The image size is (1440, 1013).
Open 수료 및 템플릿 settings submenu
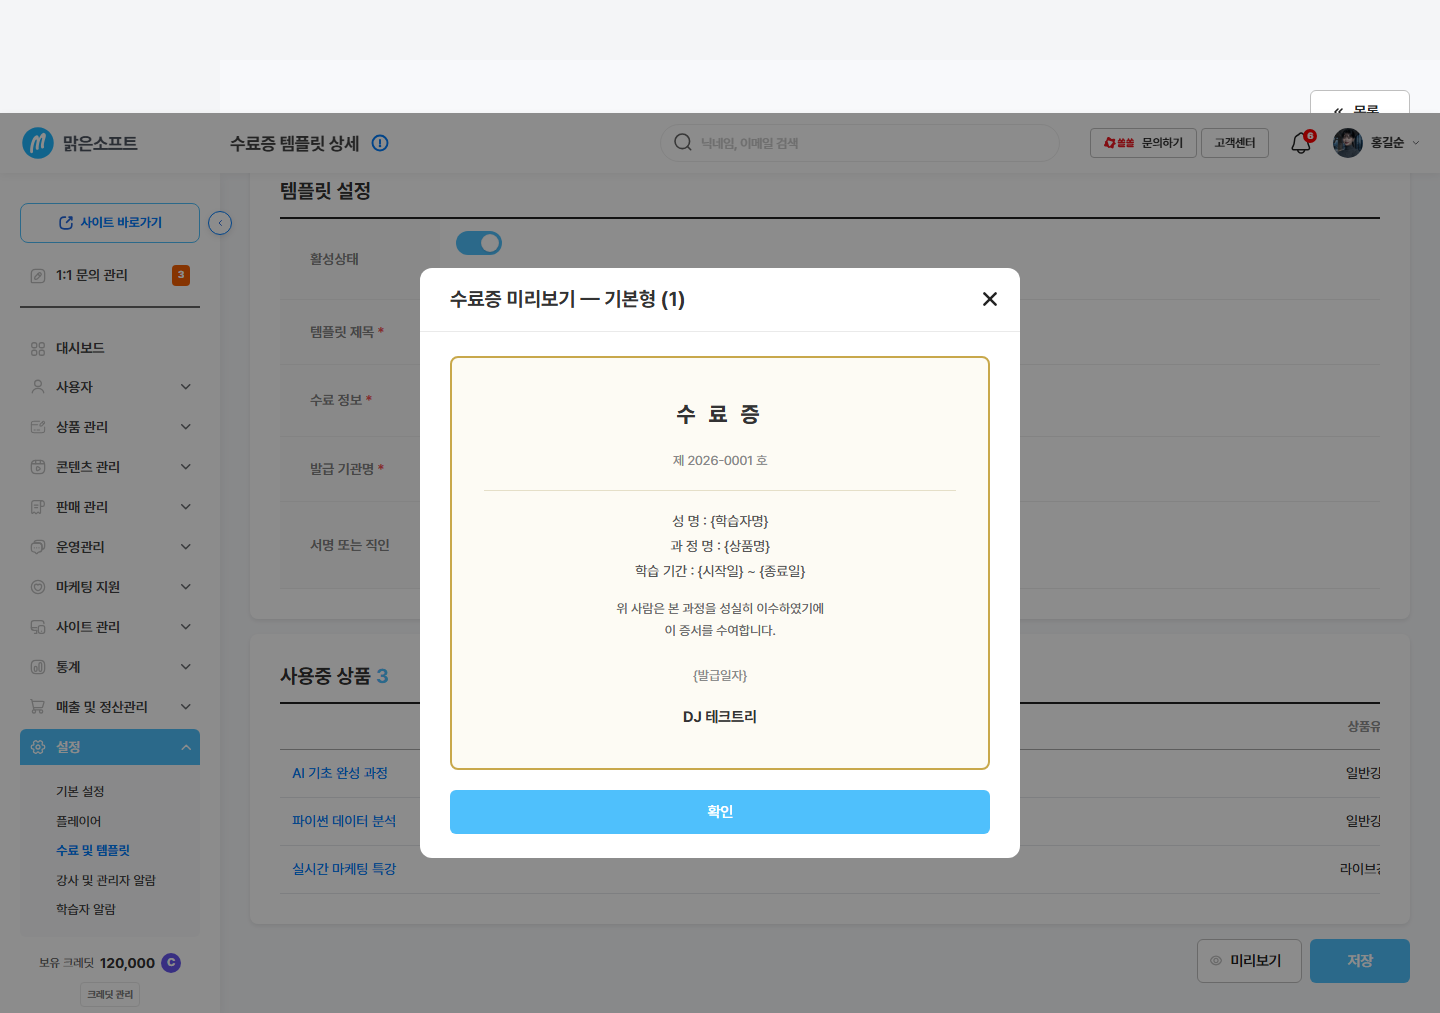pyautogui.click(x=93, y=850)
